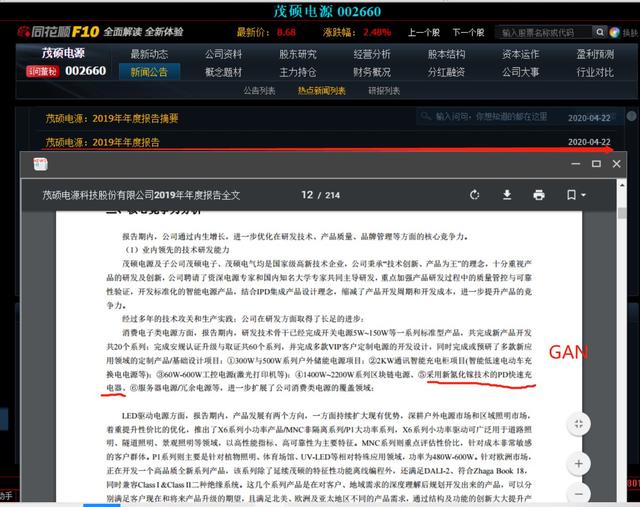Go to previous stock via 上一个股
The height and width of the screenshot is (507, 640).
[x=424, y=32]
